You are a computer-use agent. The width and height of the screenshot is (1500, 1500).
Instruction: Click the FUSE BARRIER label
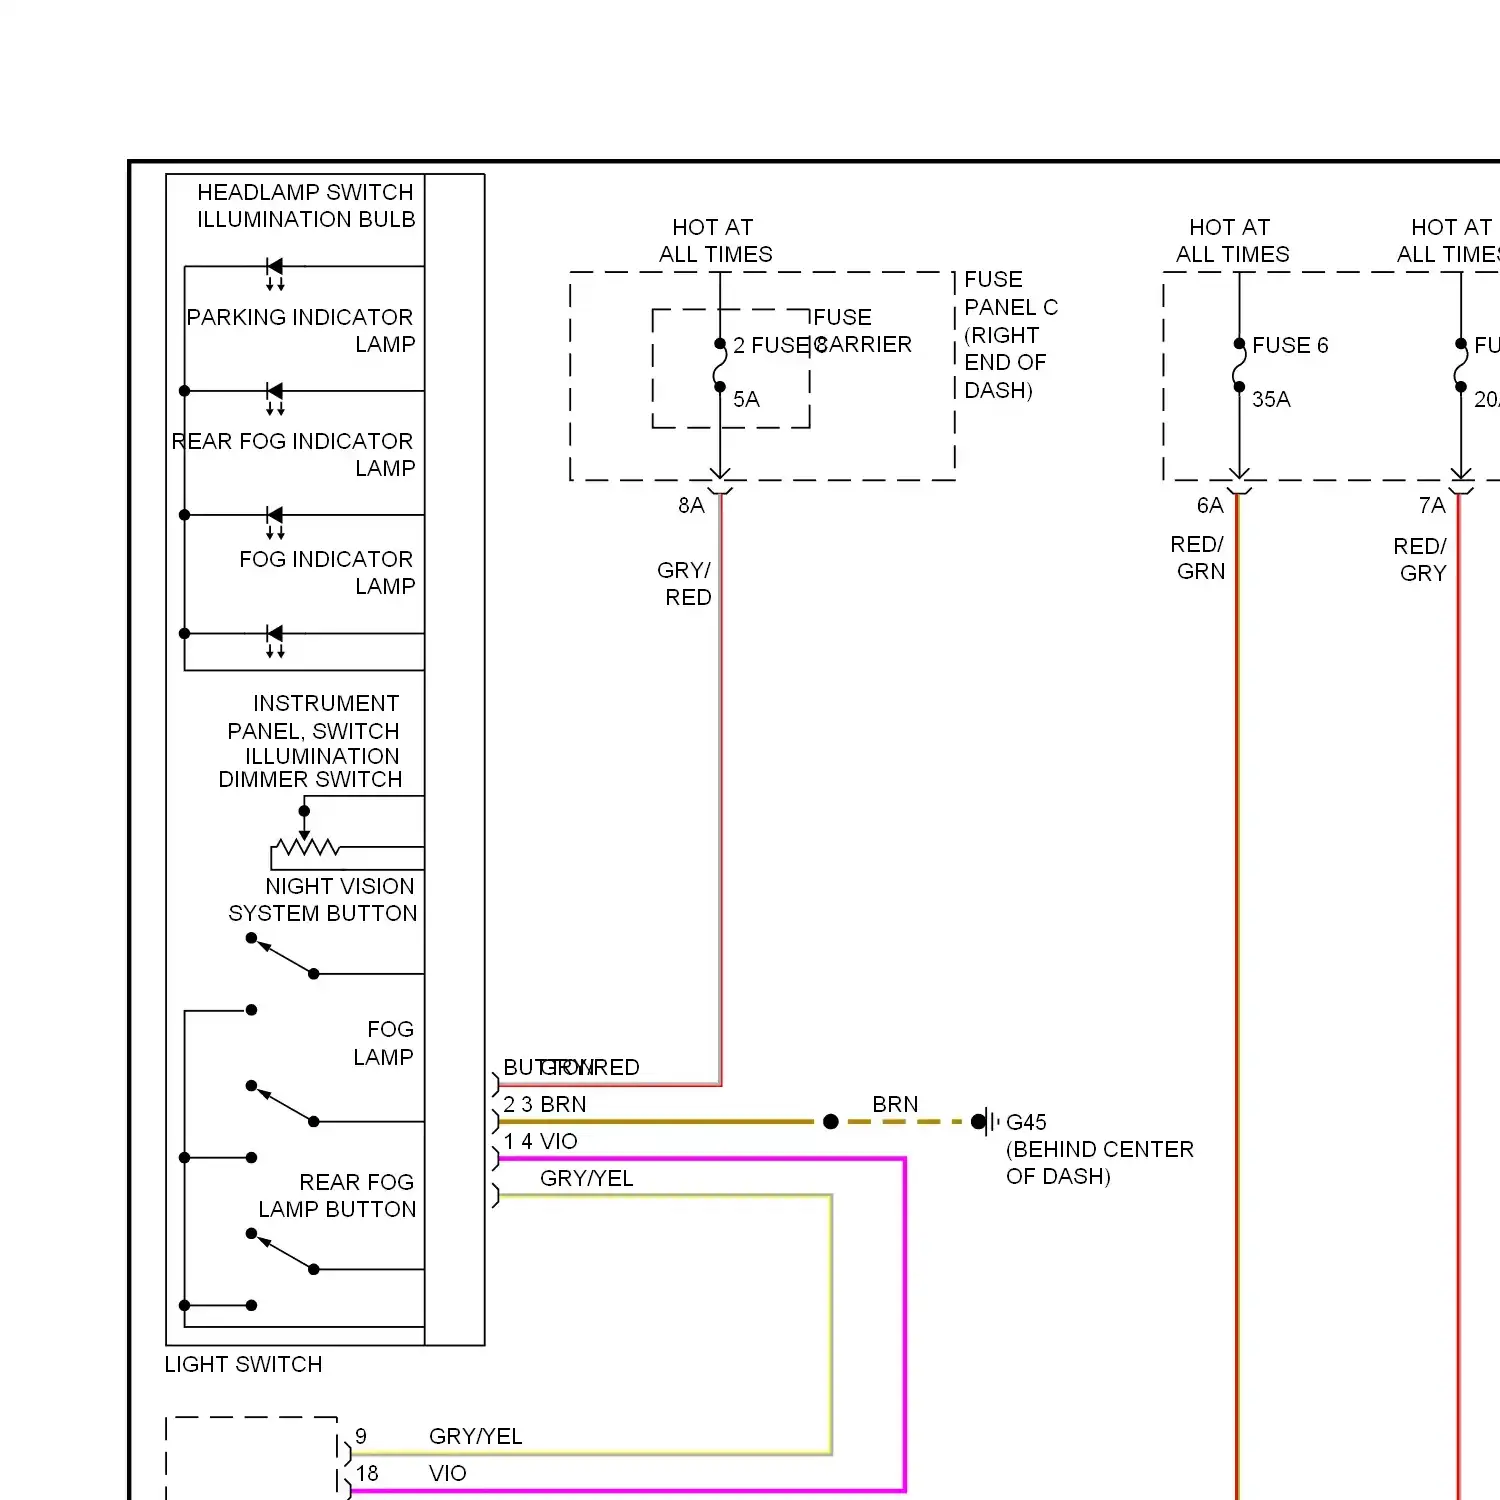862,330
